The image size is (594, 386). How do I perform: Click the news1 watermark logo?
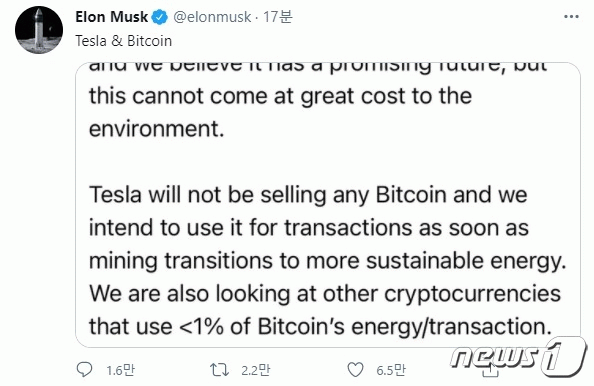(x=518, y=356)
